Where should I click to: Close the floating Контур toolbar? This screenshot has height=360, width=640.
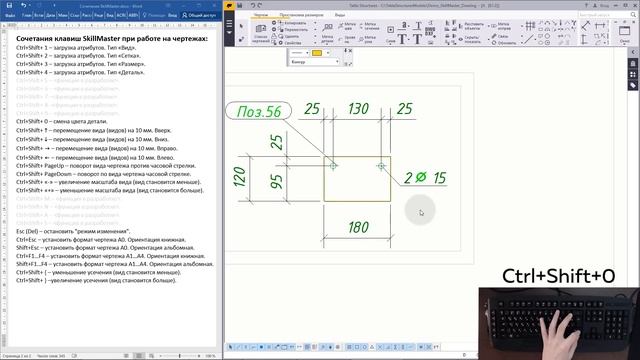350,51
